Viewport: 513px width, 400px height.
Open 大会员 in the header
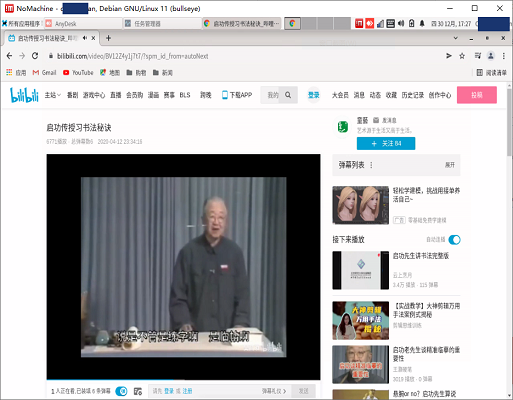point(340,95)
